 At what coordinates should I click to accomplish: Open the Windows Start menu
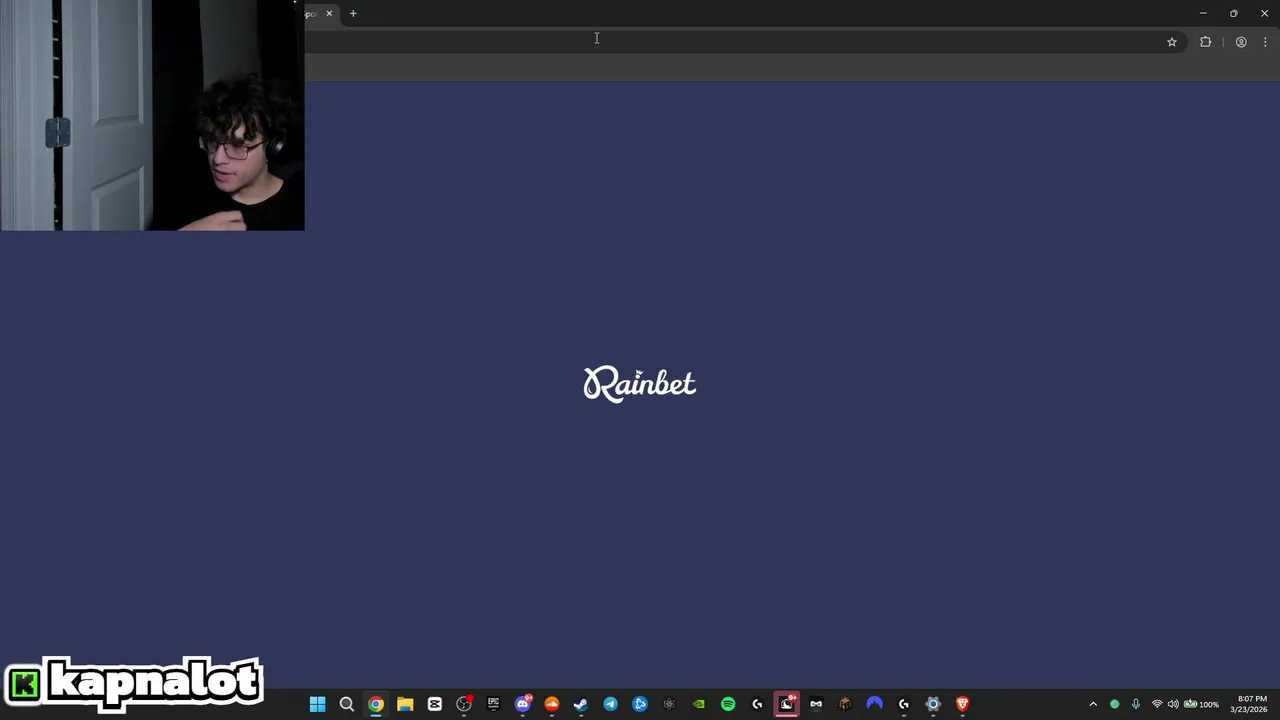318,704
